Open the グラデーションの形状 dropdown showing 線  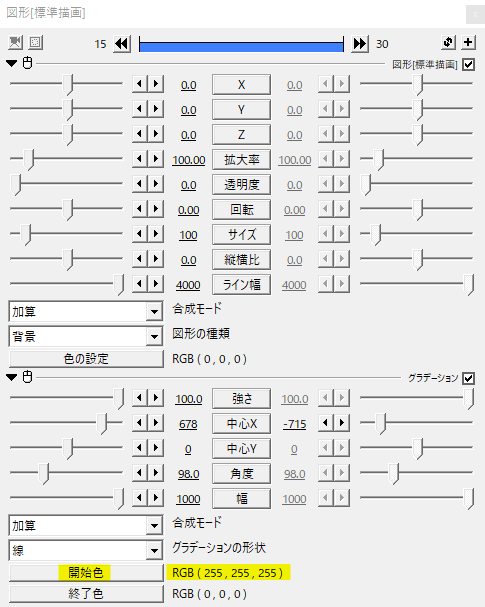tap(86, 550)
